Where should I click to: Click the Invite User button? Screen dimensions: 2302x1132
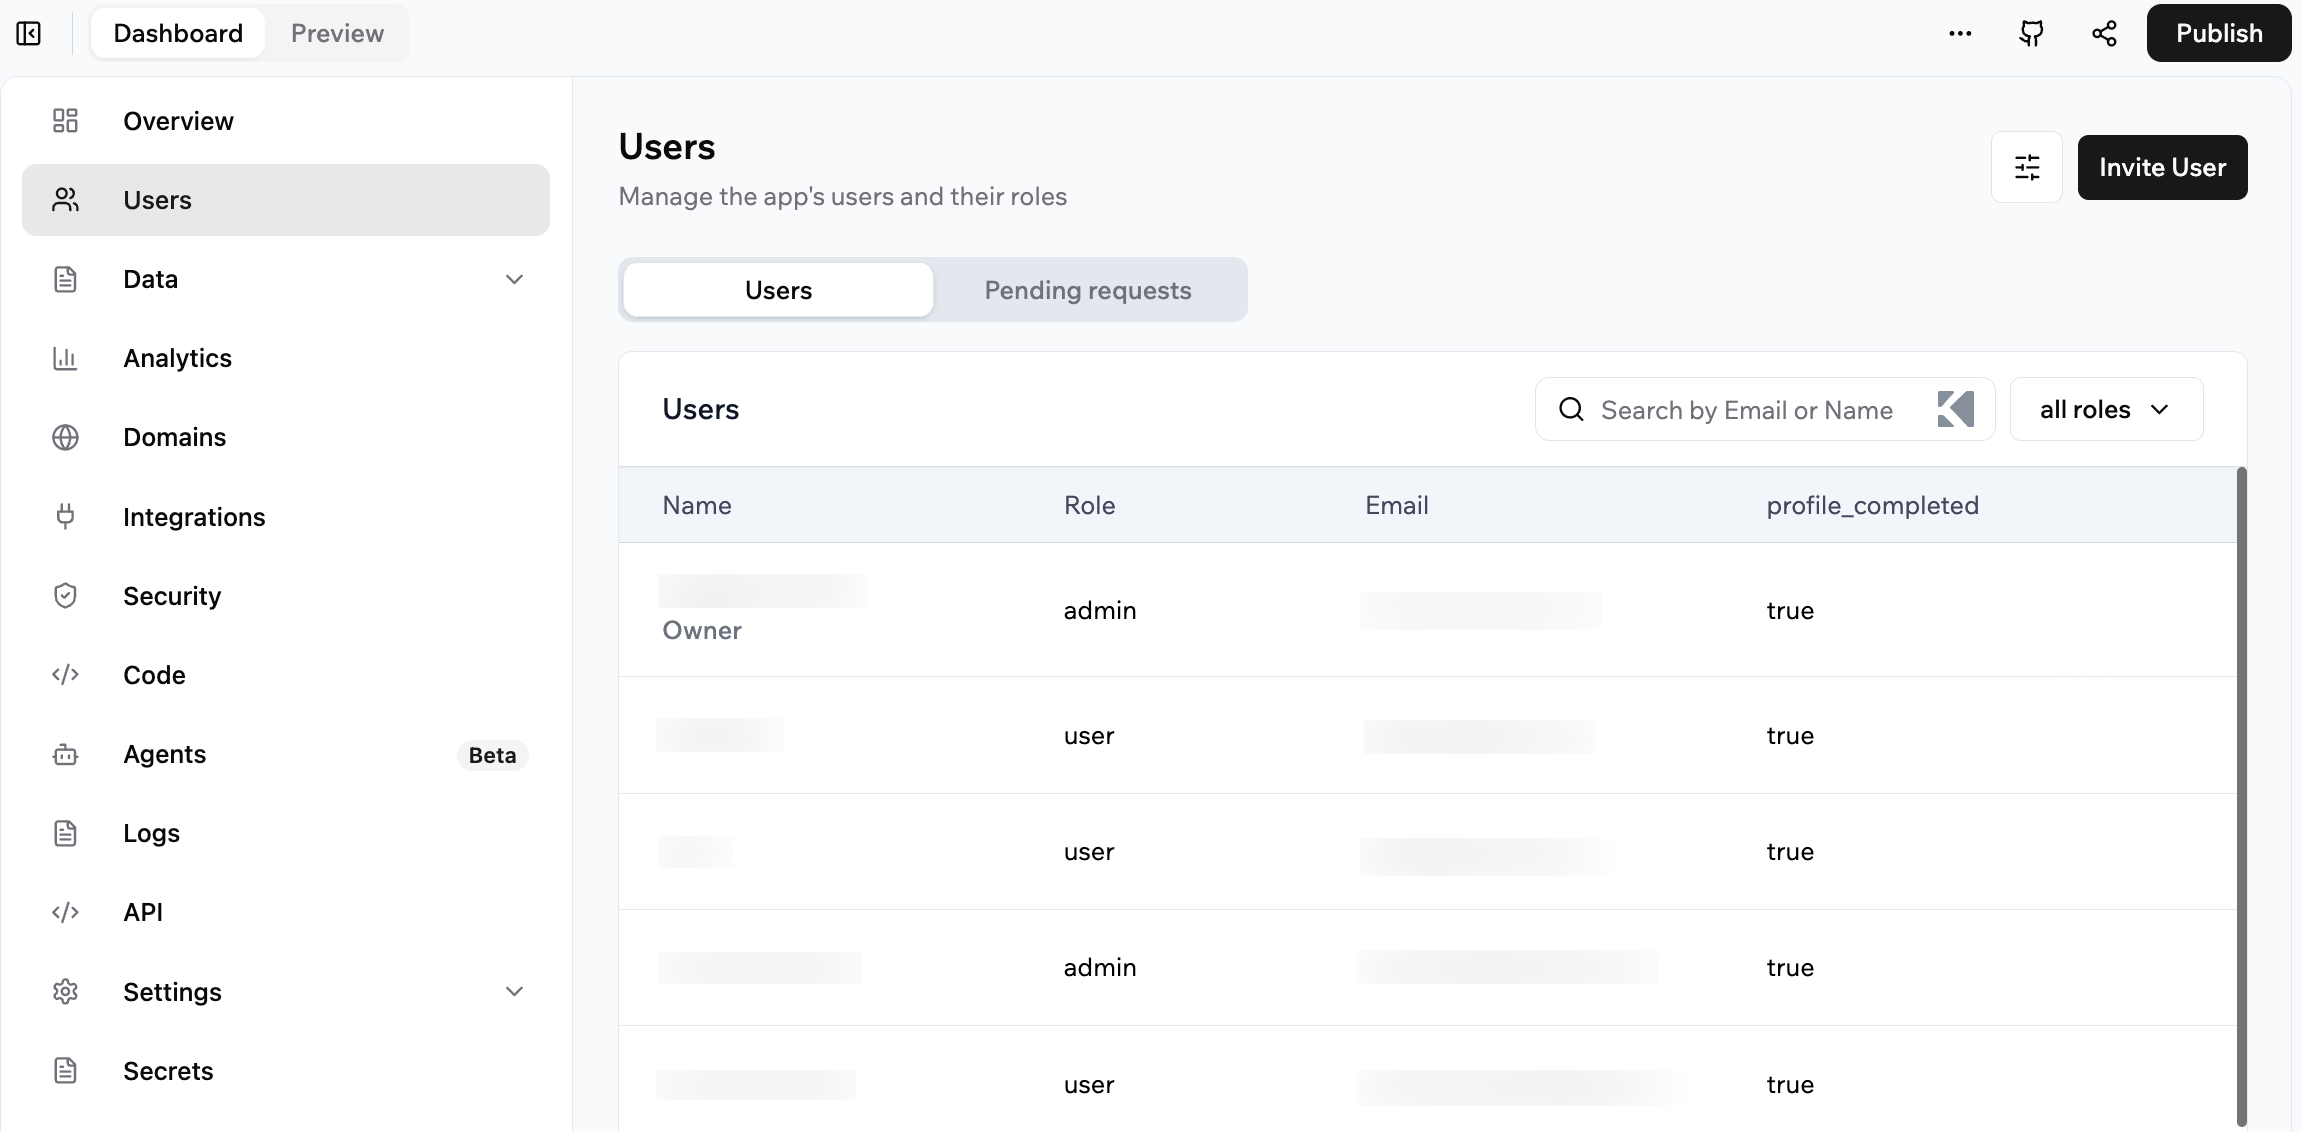click(2162, 167)
